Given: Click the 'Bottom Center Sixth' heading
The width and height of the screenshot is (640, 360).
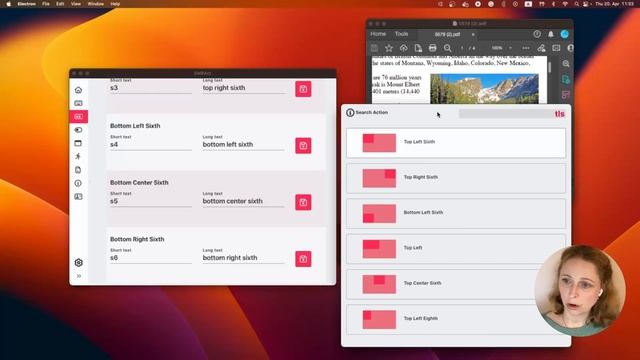Looking at the screenshot, I should coord(139,182).
